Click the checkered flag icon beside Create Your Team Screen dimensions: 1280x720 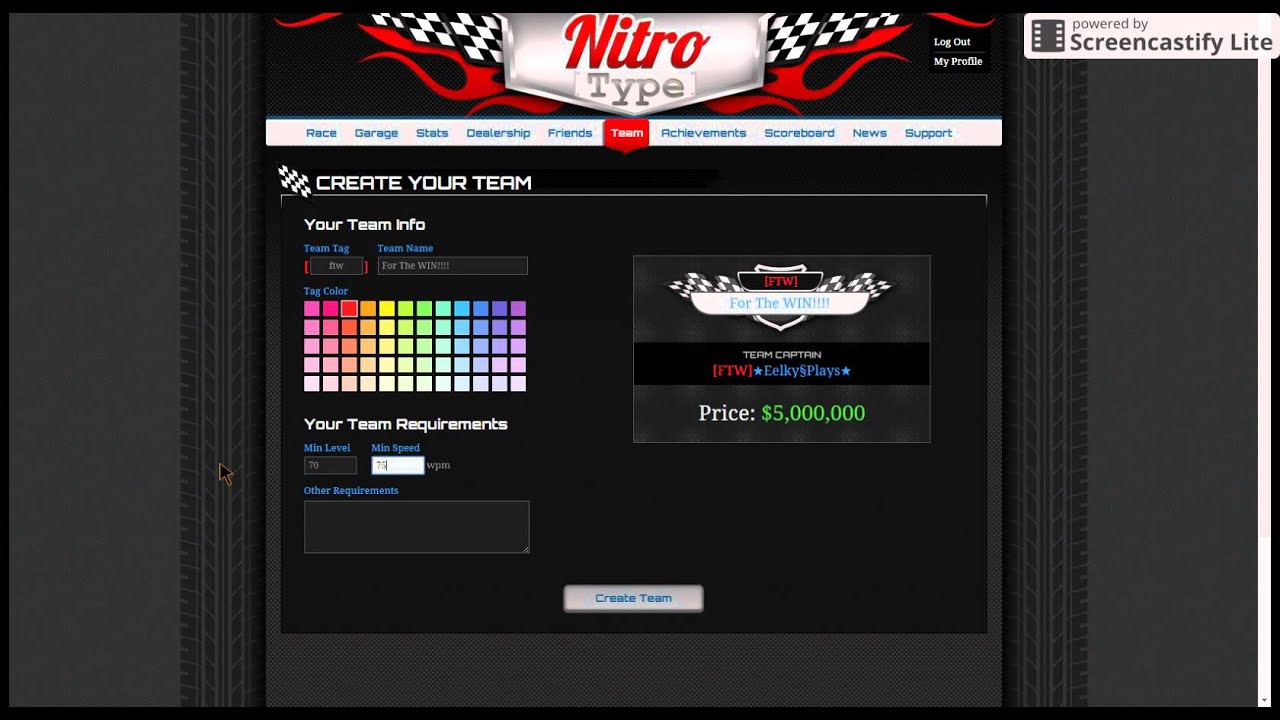(294, 180)
